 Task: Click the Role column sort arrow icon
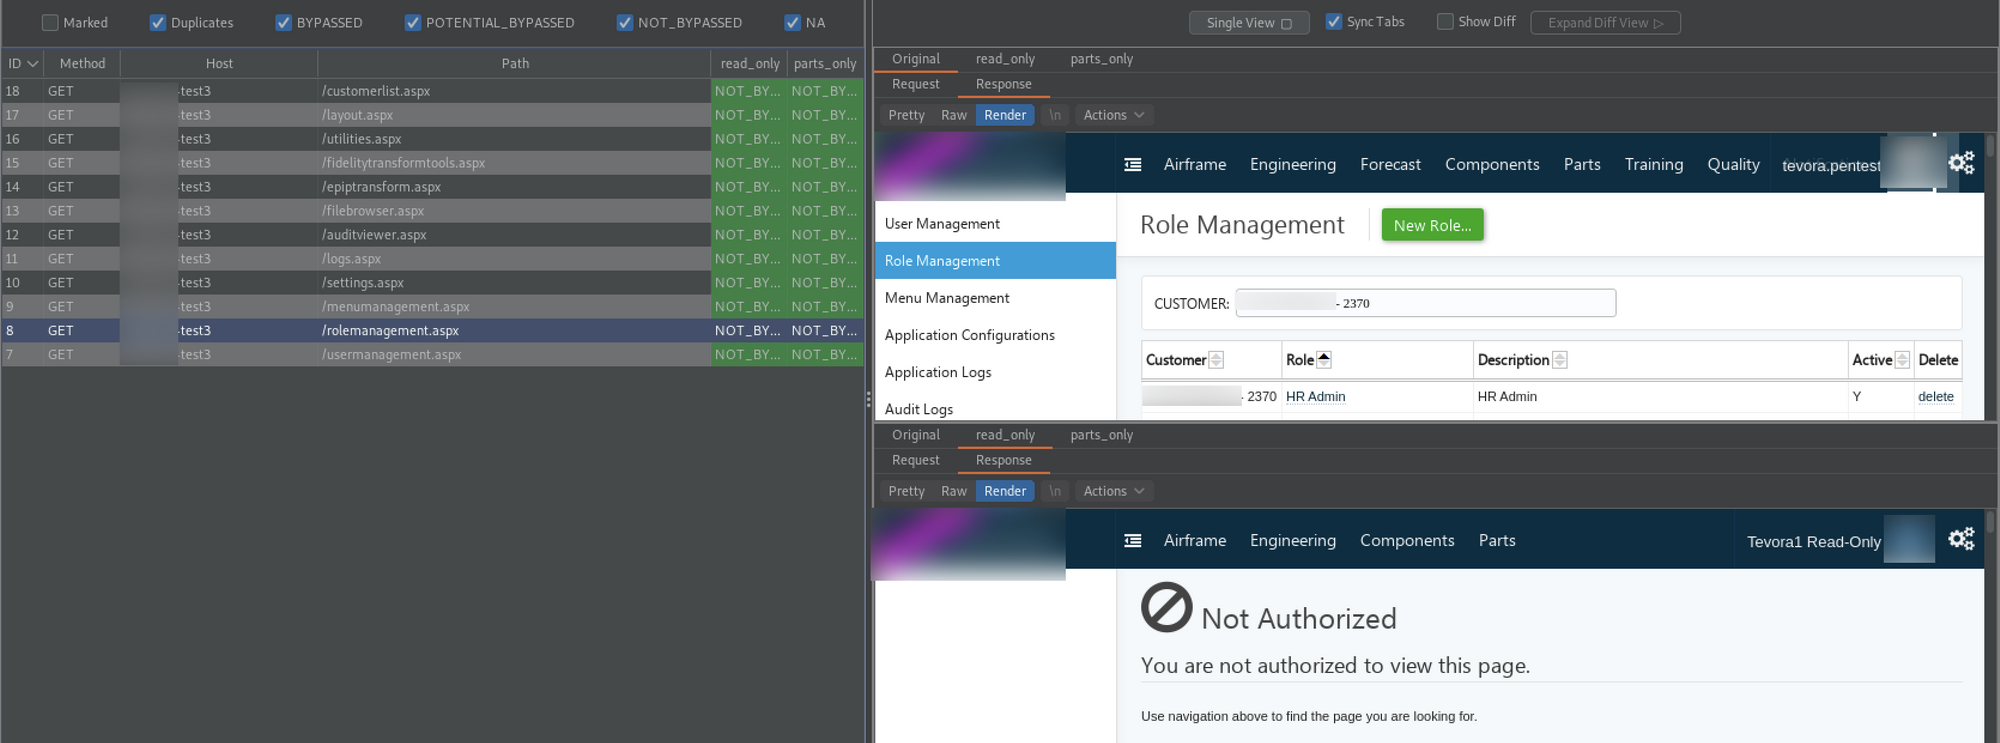[x=1324, y=360]
